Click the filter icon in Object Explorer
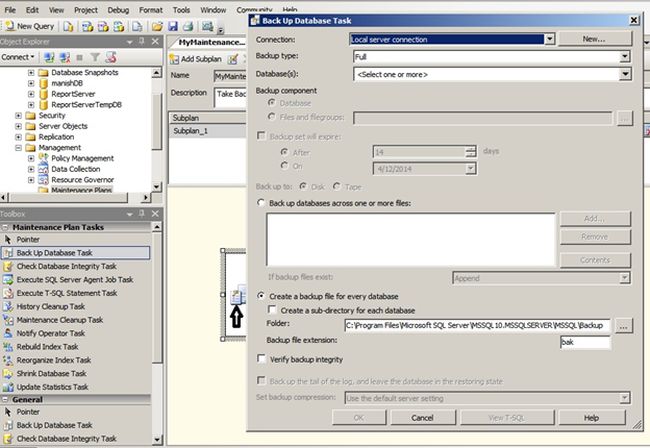Screen dimensions: 650x448 click(x=95, y=57)
